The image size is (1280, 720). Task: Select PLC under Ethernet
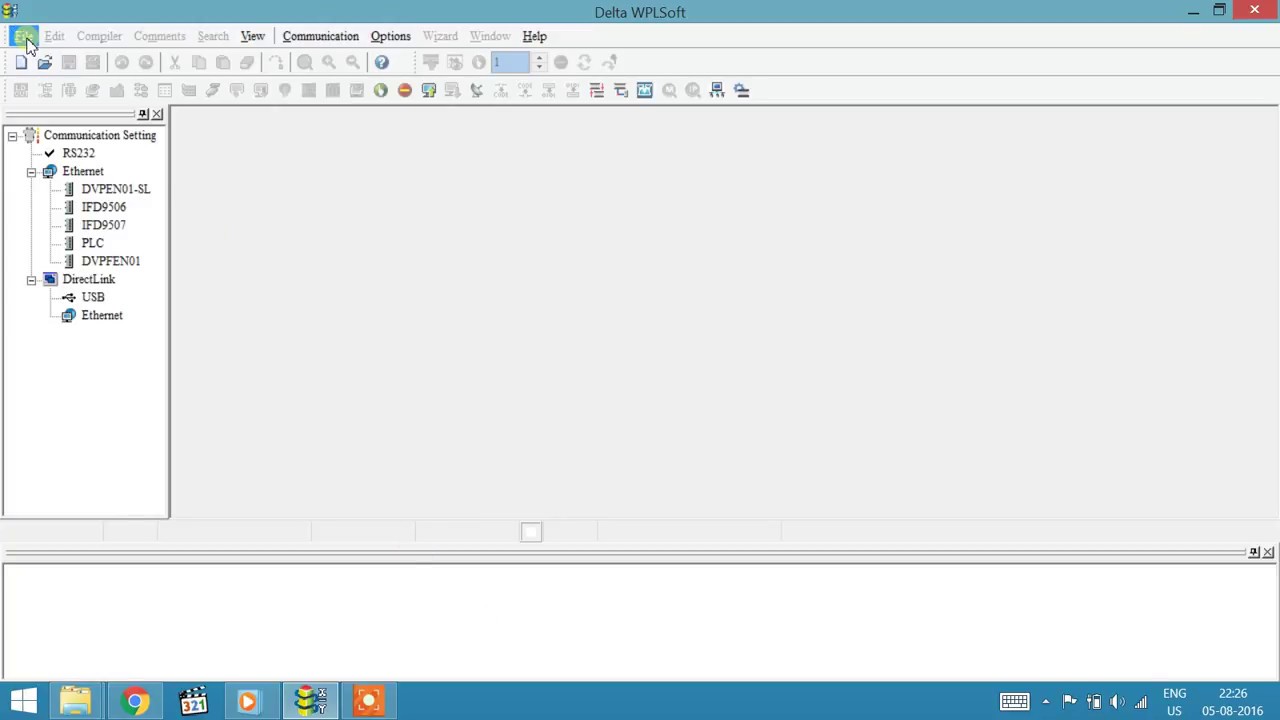click(92, 243)
